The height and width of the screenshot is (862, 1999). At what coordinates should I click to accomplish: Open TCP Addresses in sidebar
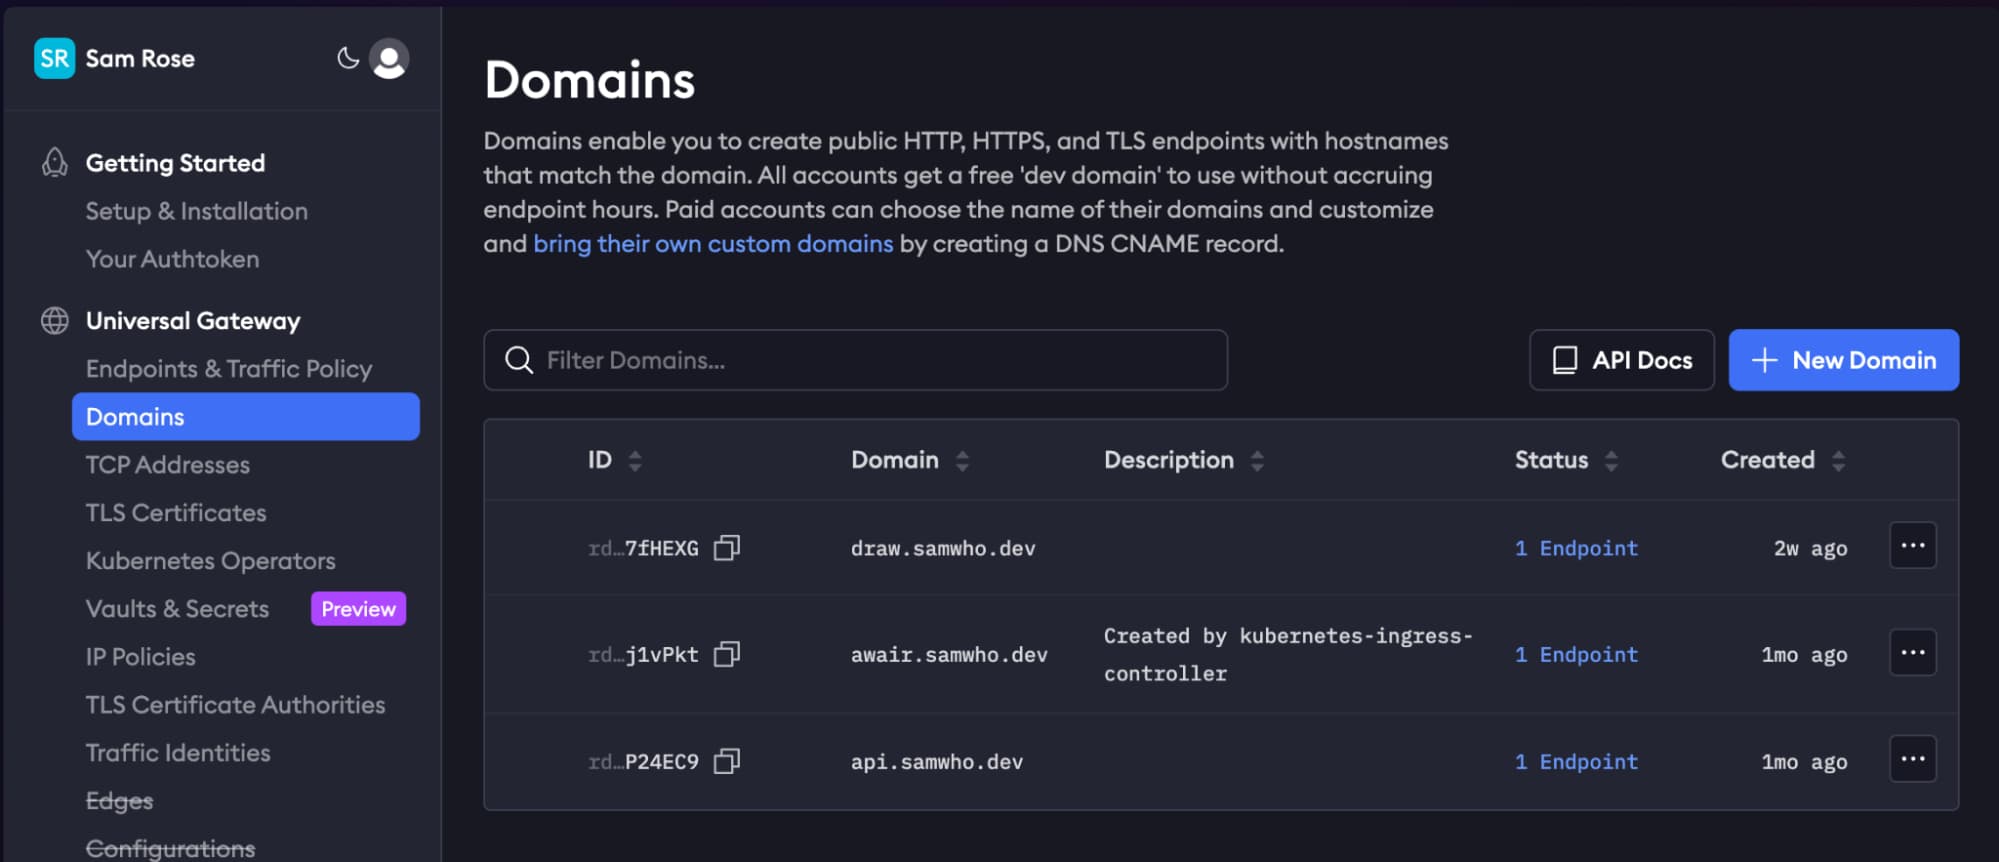coord(168,465)
